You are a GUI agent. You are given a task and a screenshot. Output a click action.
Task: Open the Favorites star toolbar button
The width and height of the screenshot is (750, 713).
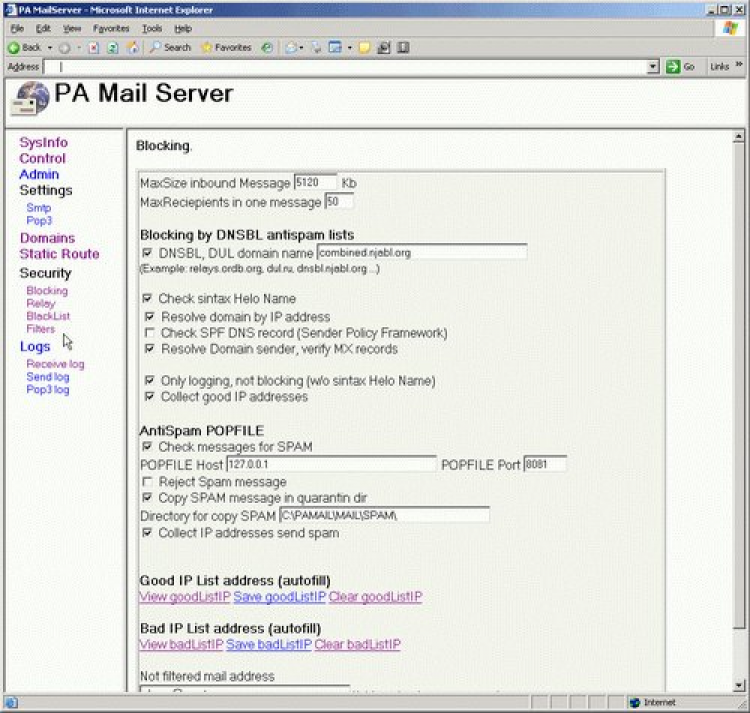click(227, 48)
